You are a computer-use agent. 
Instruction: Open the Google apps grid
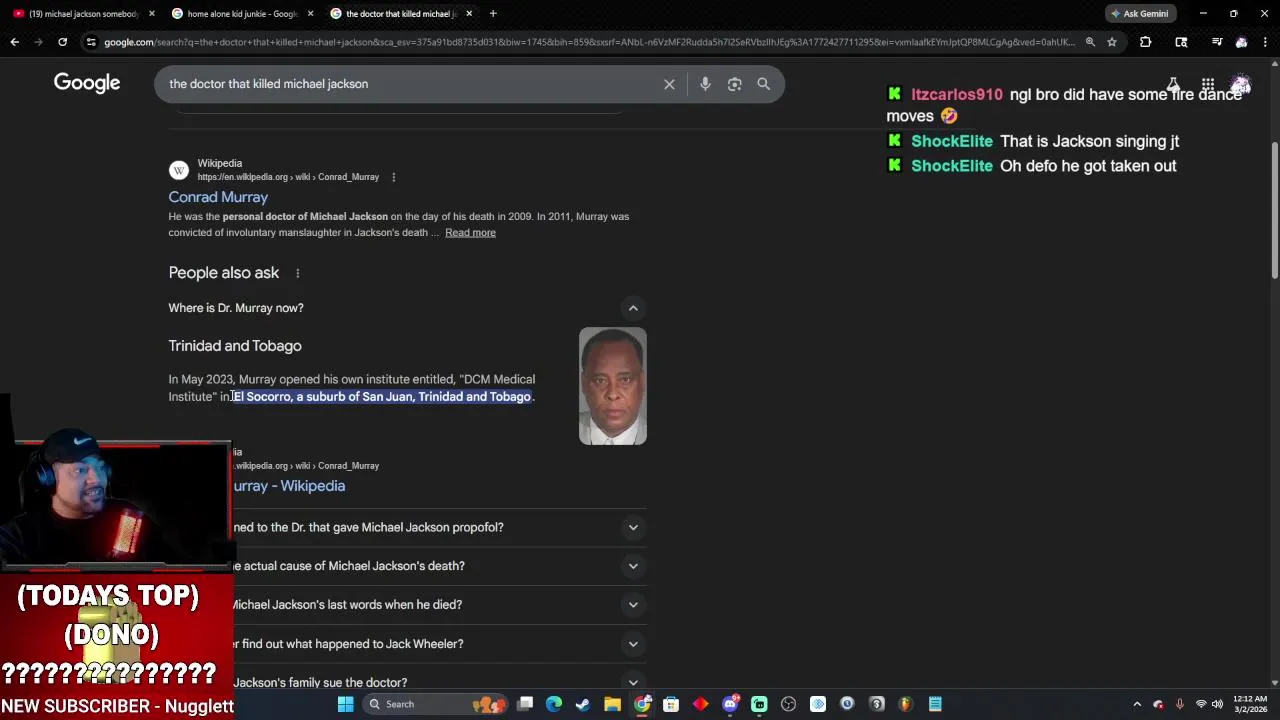pyautogui.click(x=1208, y=84)
